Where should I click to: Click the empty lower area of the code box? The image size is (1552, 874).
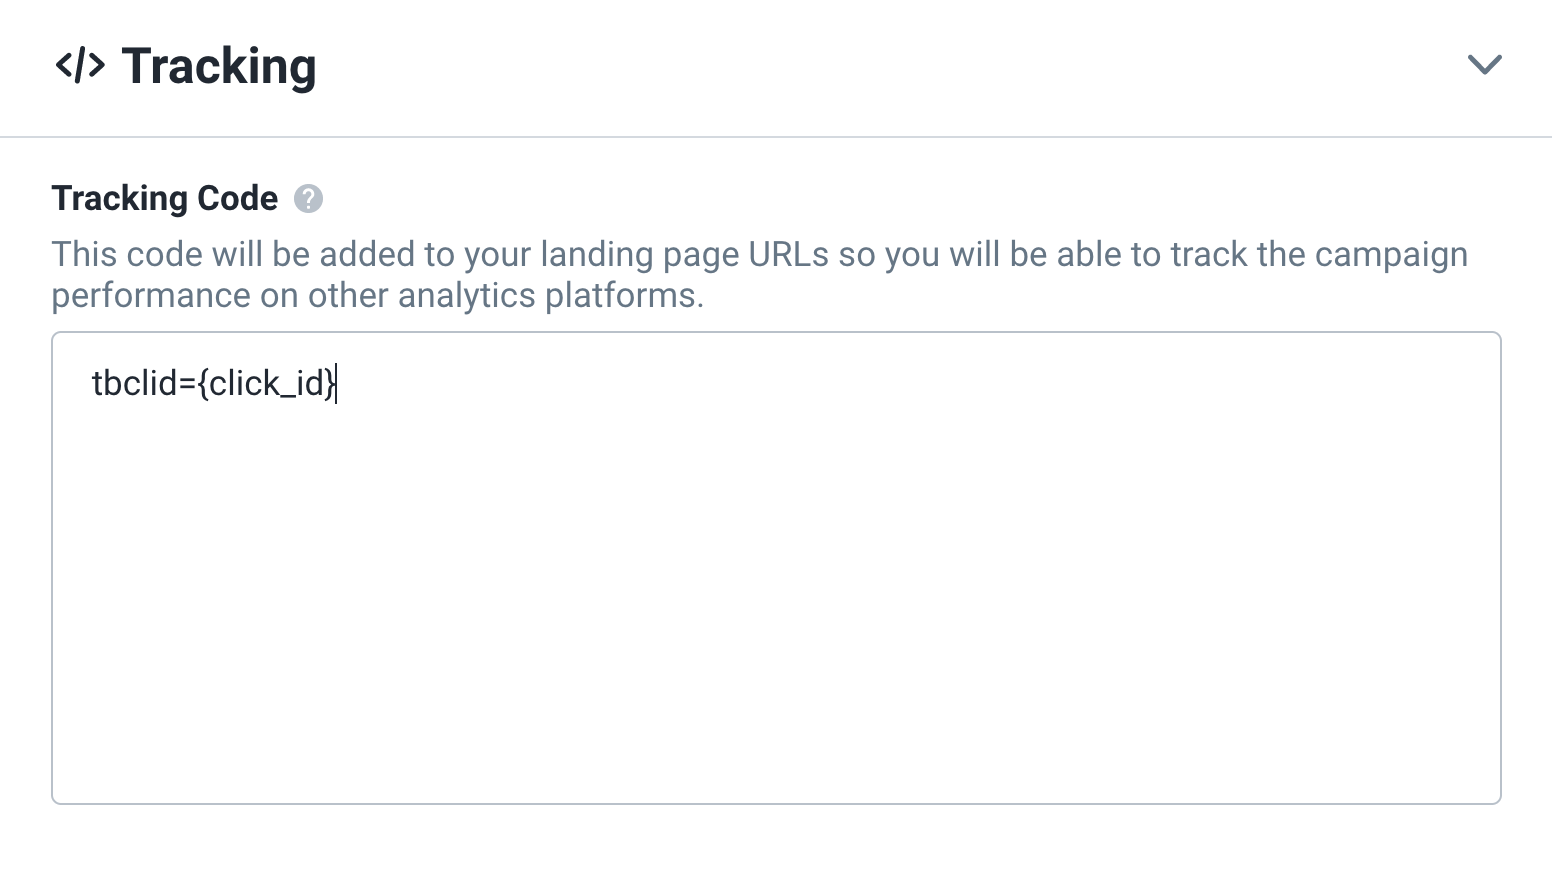click(x=776, y=650)
